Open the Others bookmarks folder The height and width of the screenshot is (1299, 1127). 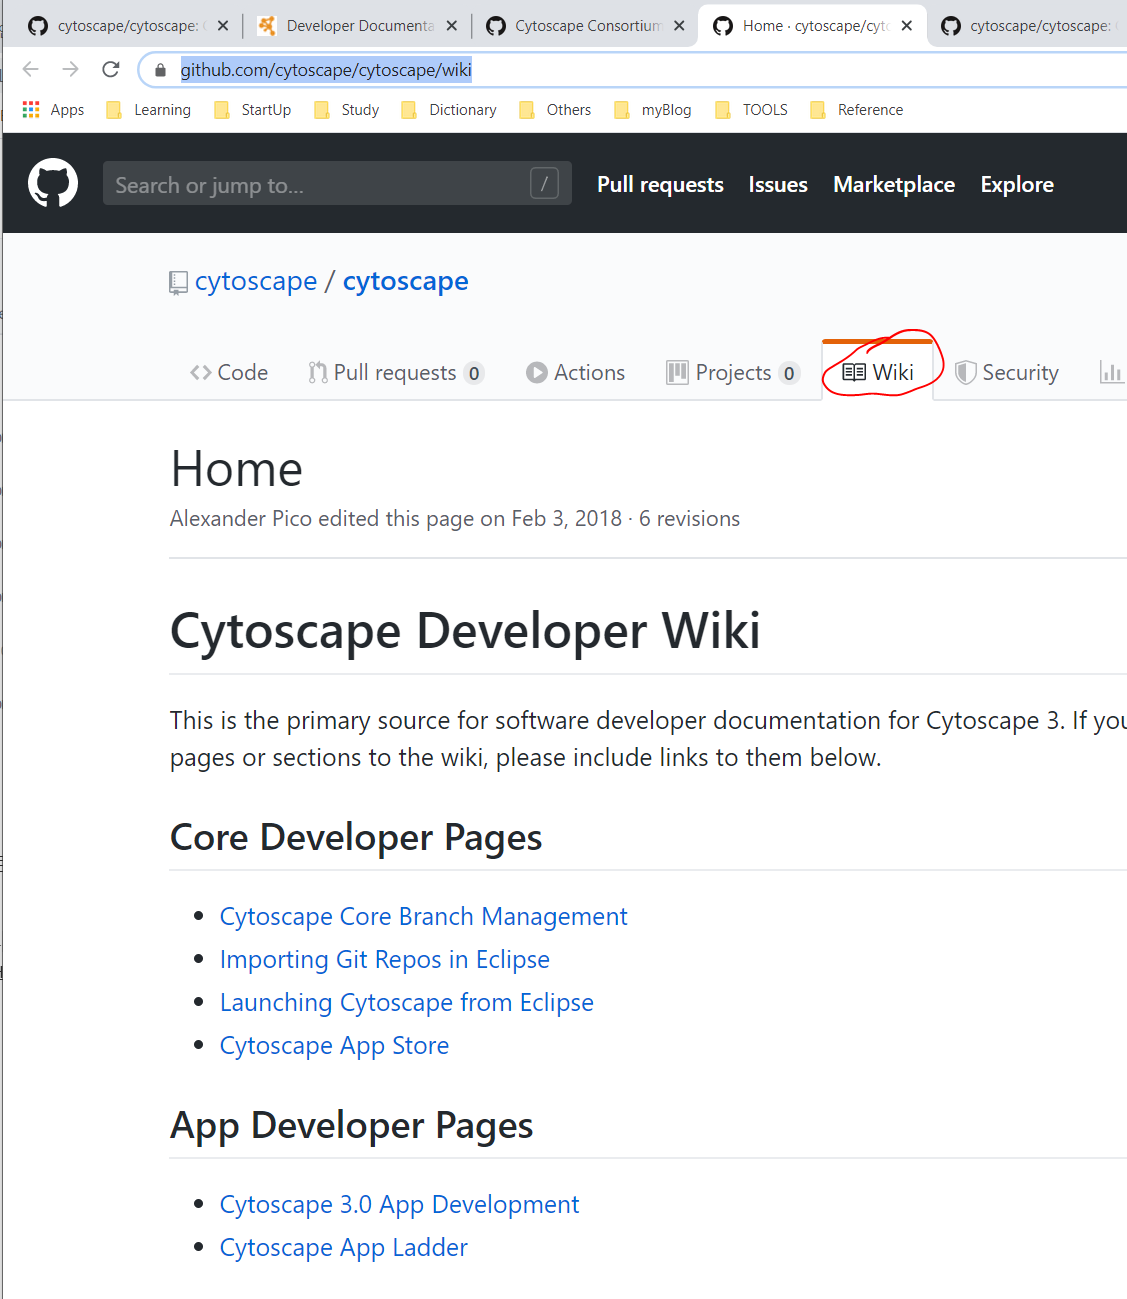(555, 109)
